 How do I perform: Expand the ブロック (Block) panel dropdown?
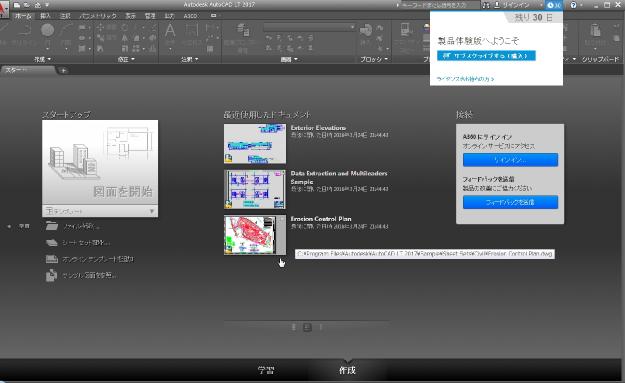pos(374,59)
